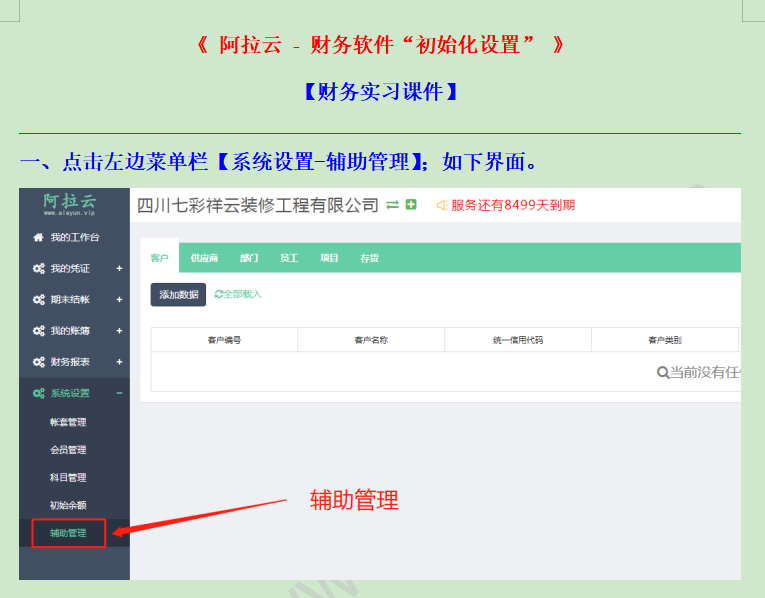Open the 财务报表 menu entry
The height and width of the screenshot is (598, 765).
pos(74,362)
